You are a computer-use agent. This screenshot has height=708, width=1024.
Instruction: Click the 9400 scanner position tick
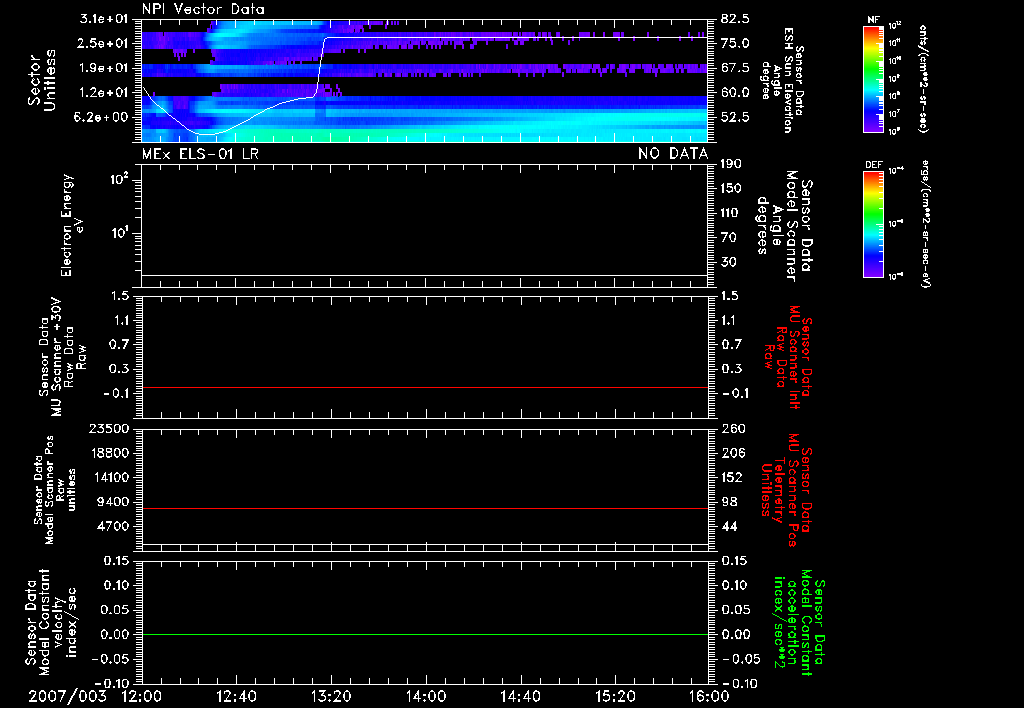point(115,502)
